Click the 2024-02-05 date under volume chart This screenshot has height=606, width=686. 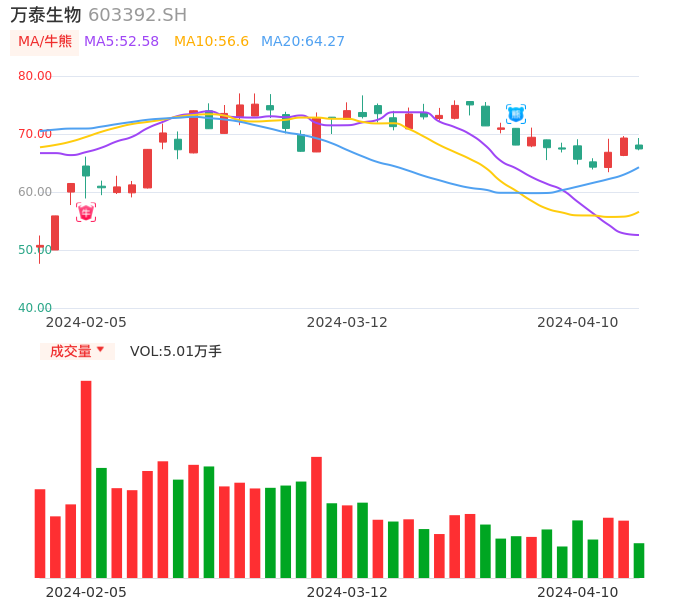[86, 592]
